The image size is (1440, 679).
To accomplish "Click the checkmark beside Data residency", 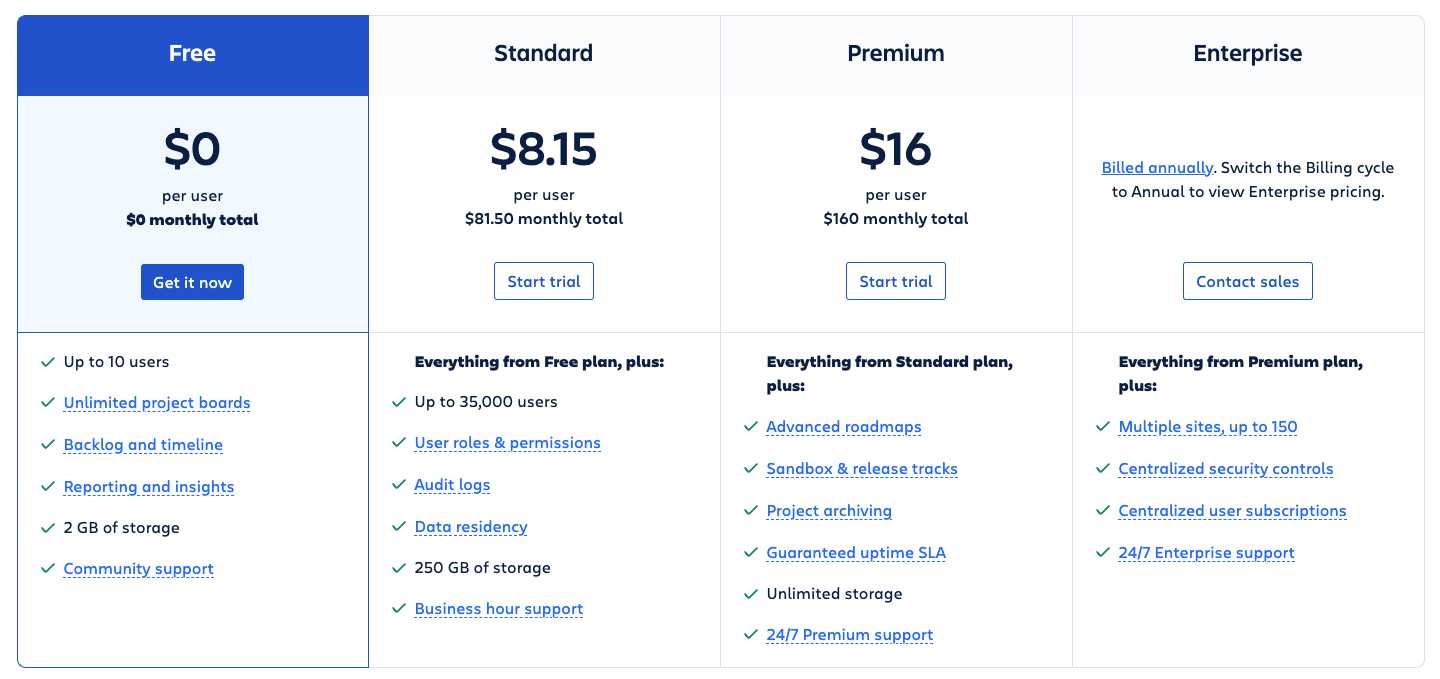I will coord(398,526).
